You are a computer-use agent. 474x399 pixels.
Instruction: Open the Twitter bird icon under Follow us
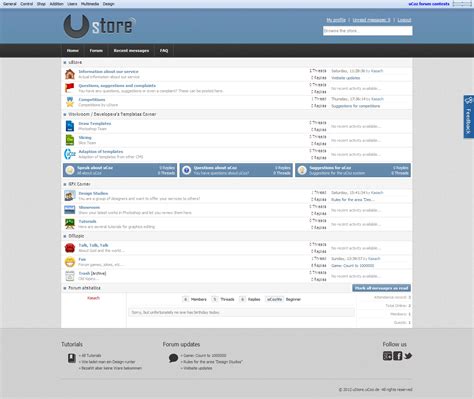(x=408, y=356)
